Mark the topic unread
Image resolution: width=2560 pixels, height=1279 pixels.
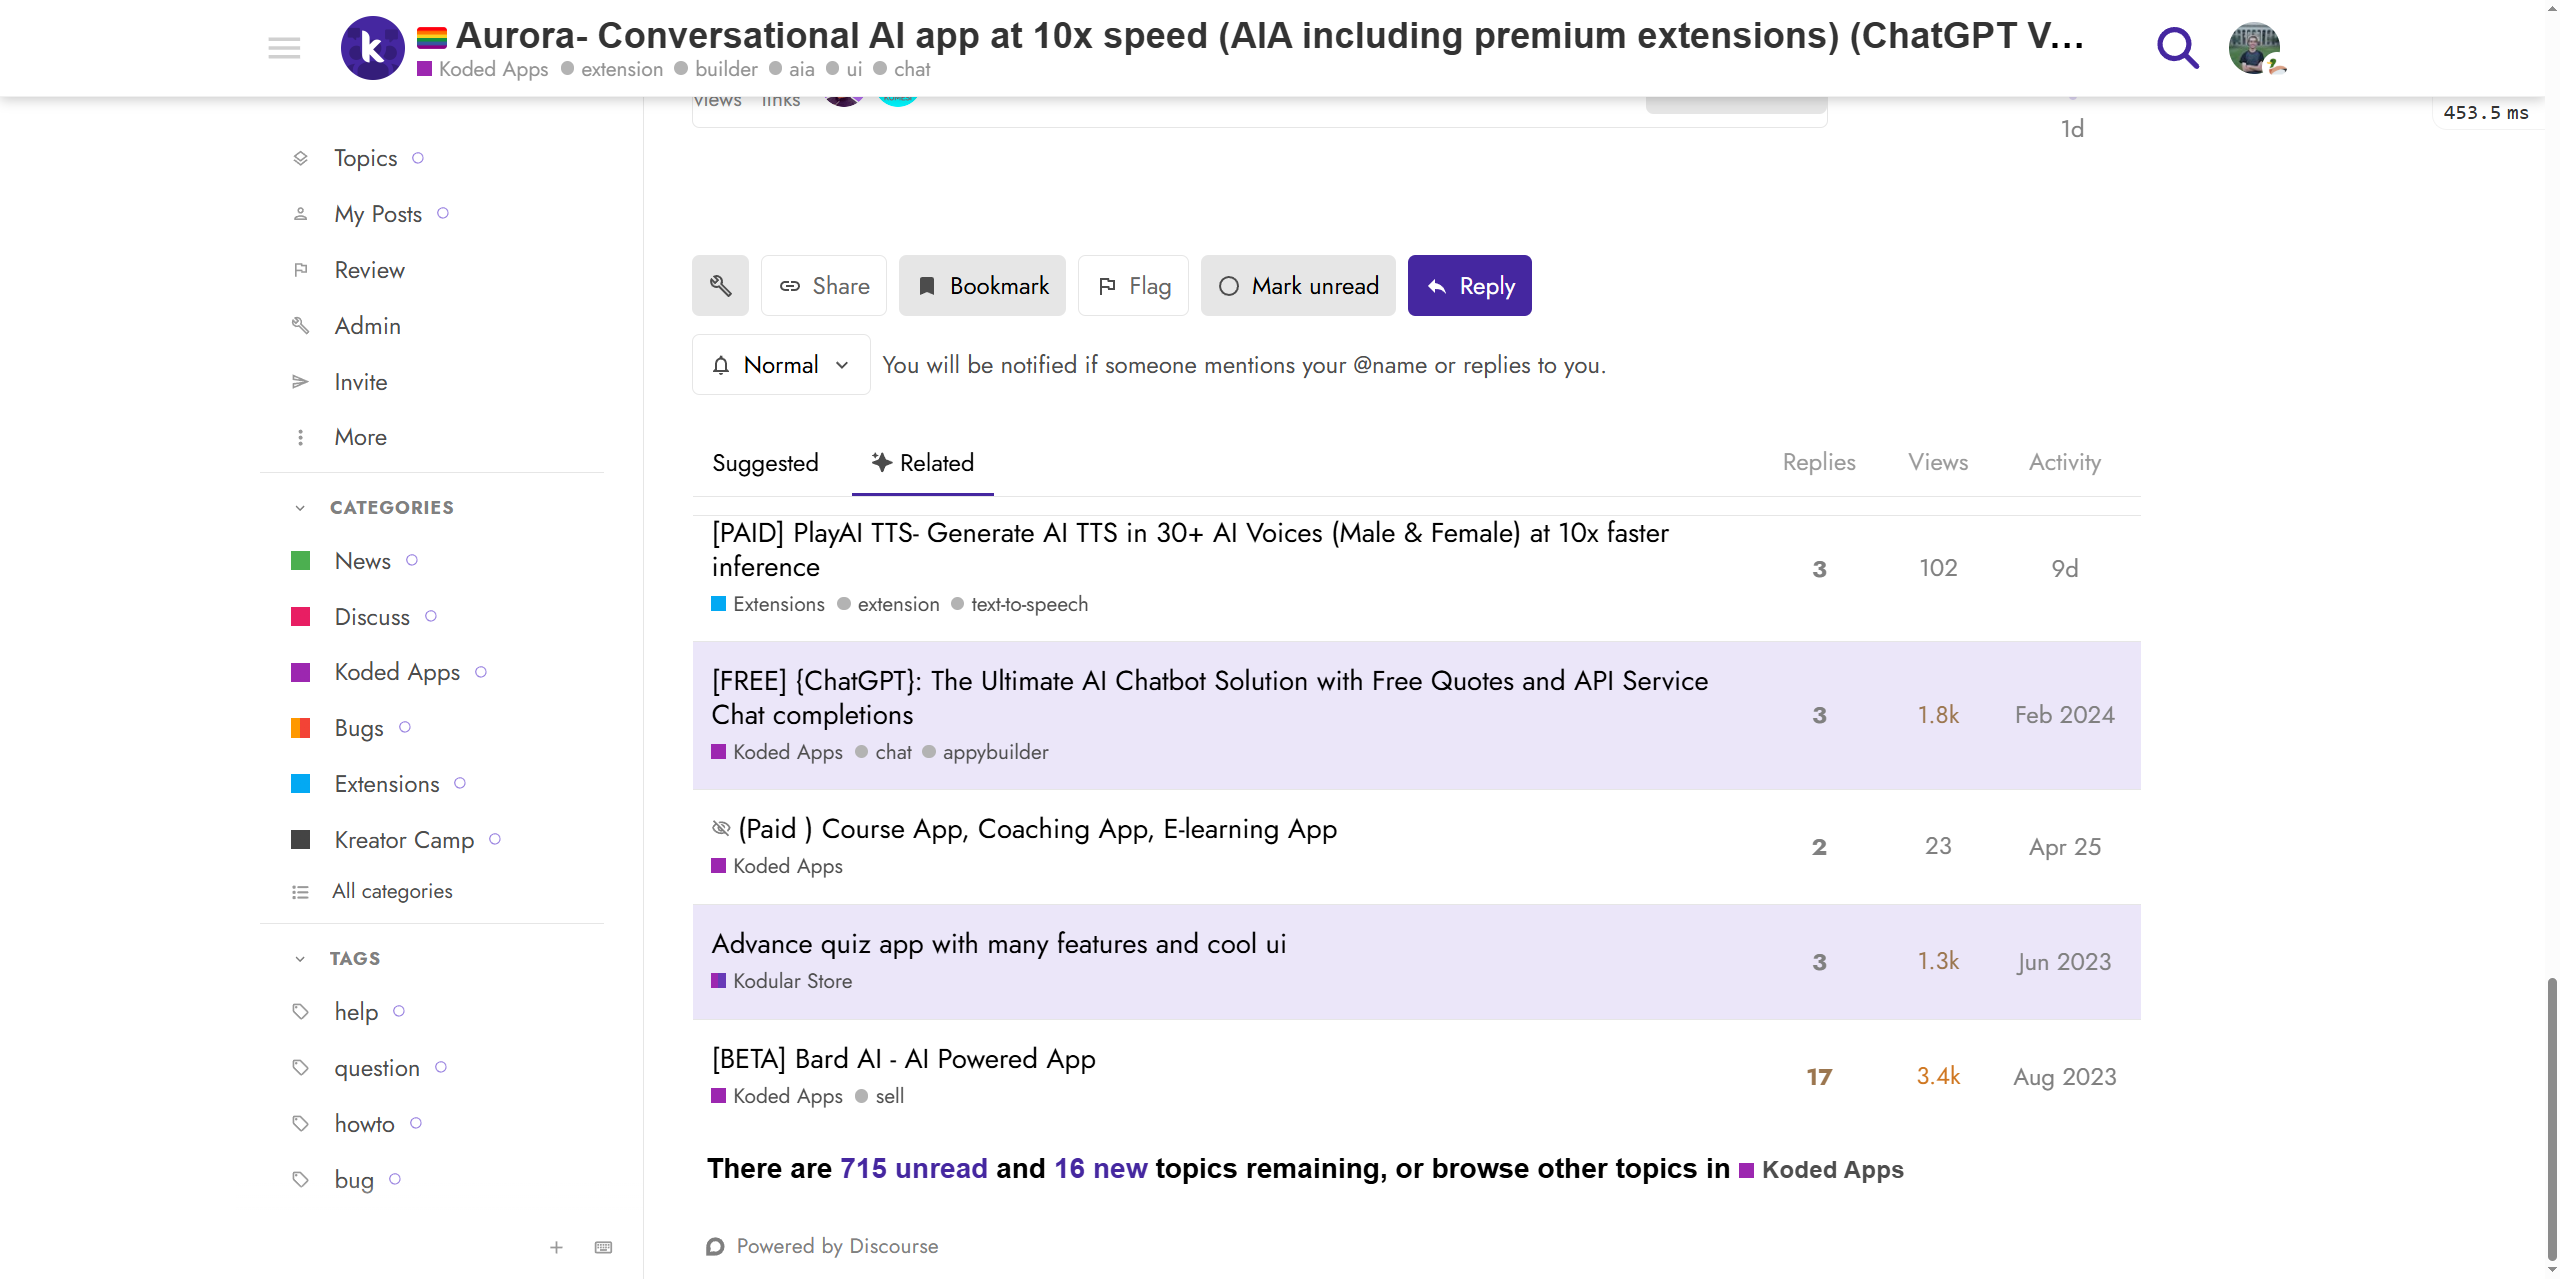tap(1298, 286)
